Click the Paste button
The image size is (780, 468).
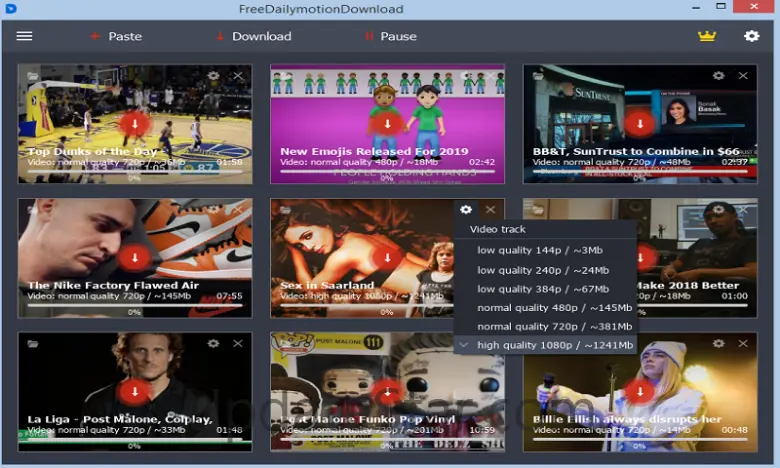115,36
